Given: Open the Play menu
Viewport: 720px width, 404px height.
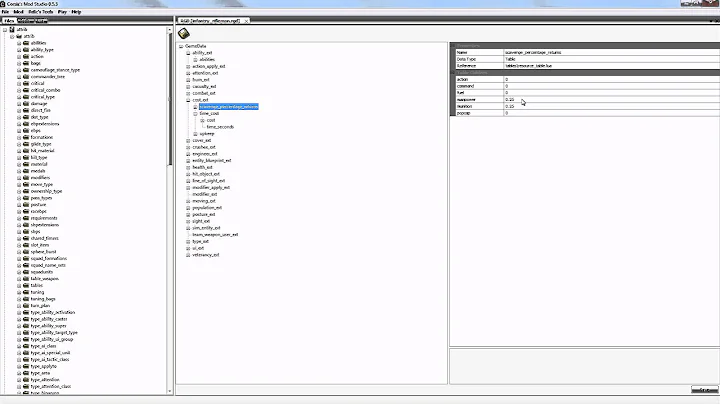Looking at the screenshot, I should click(62, 12).
